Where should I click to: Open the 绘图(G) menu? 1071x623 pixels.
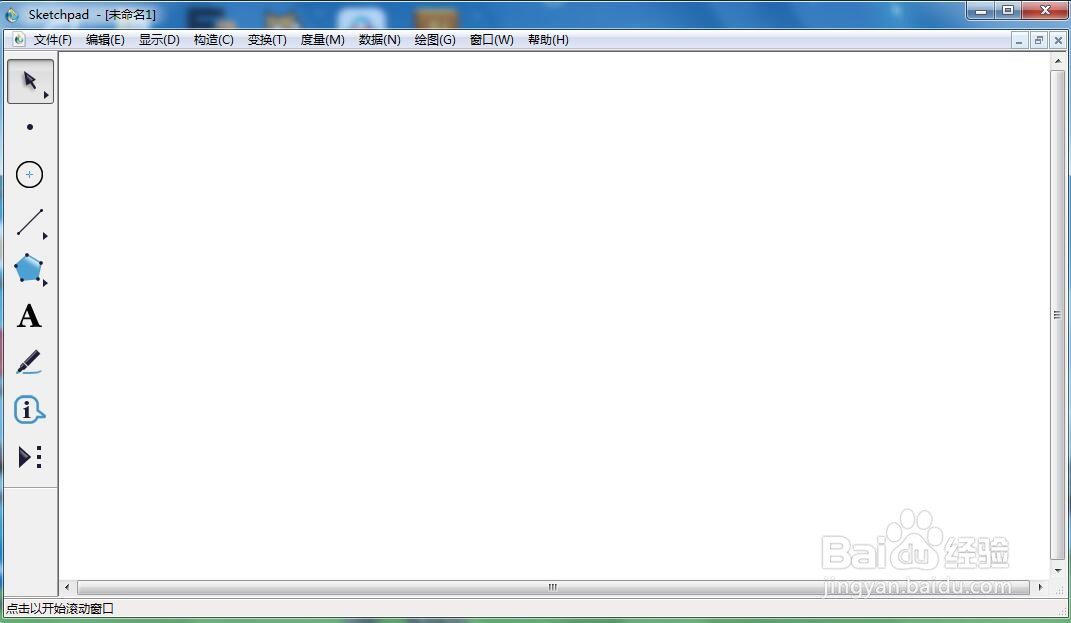tap(435, 40)
